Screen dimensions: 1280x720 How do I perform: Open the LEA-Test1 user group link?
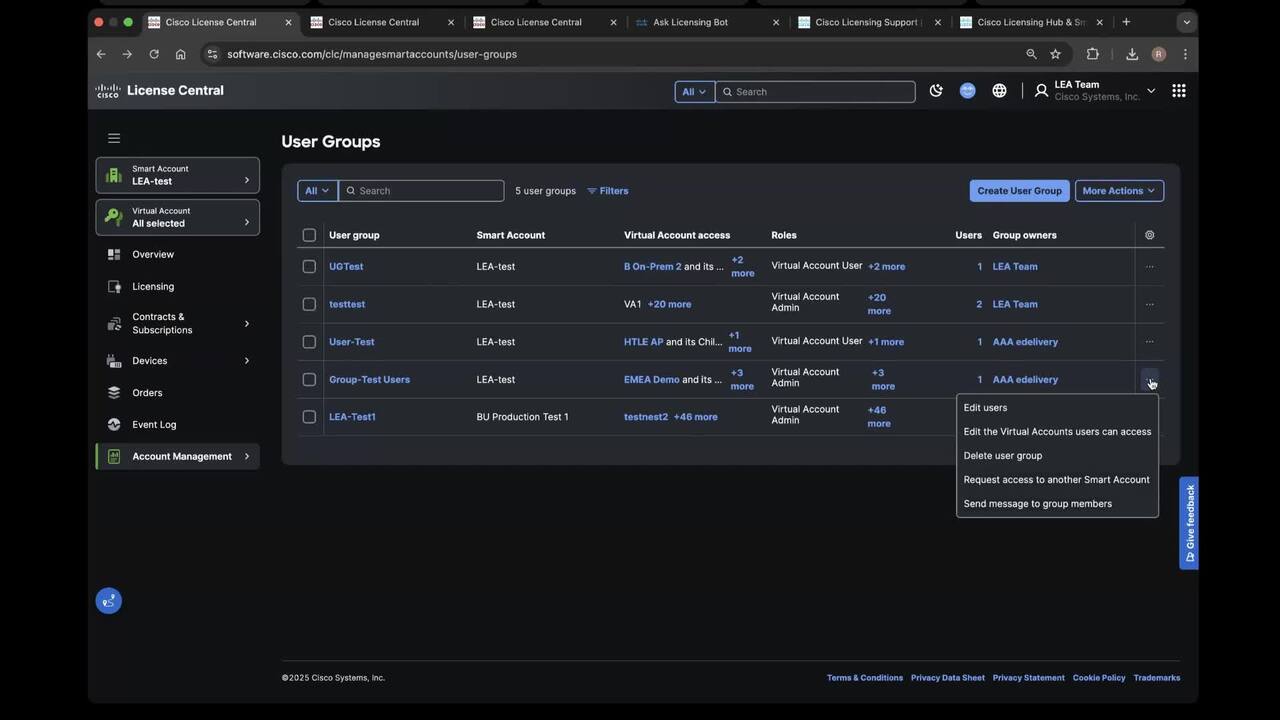click(x=352, y=417)
